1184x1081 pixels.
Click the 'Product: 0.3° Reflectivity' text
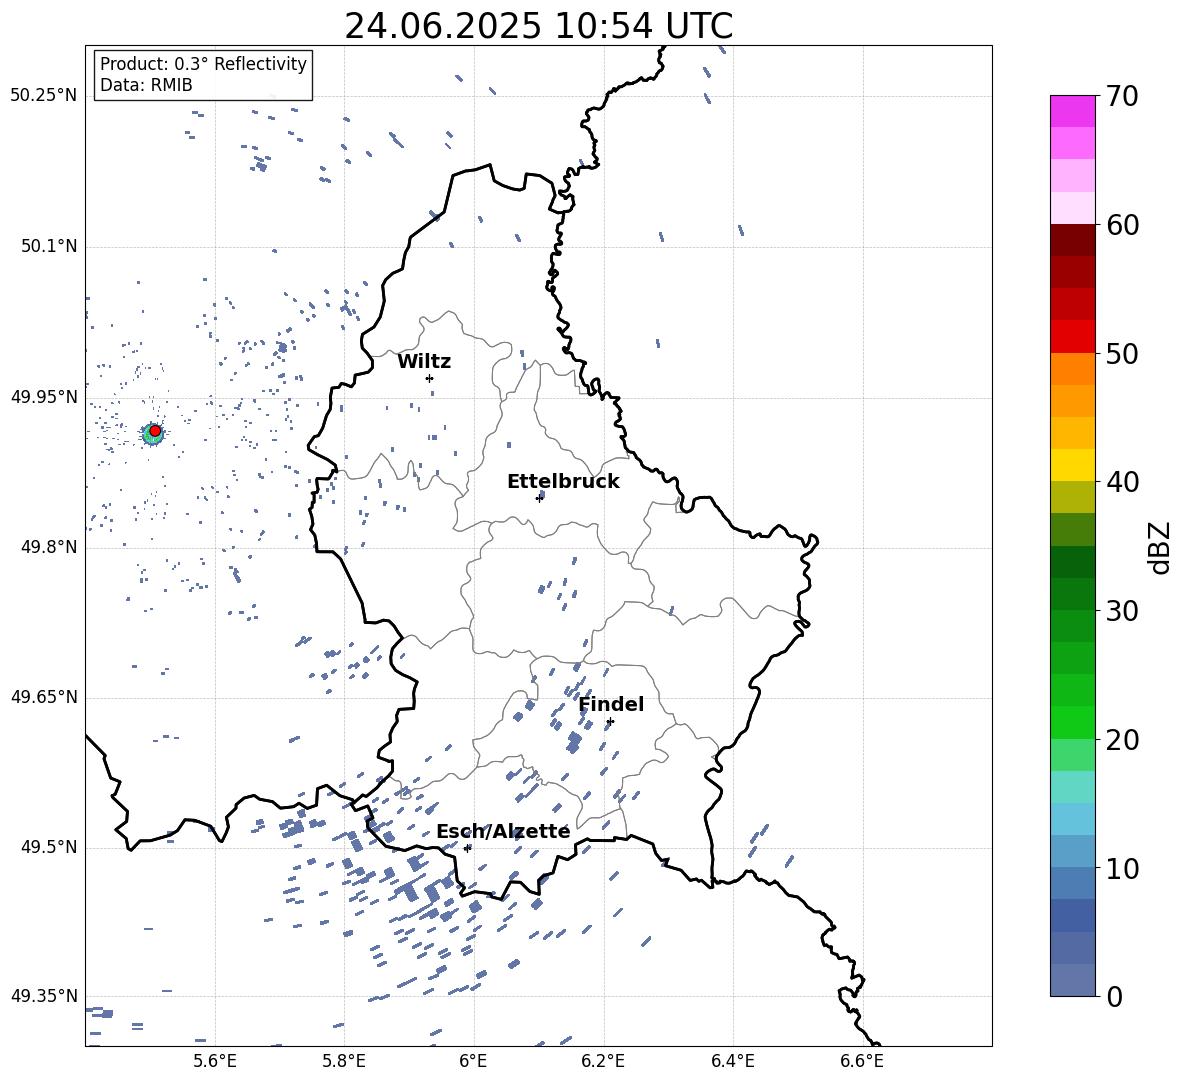click(x=203, y=64)
